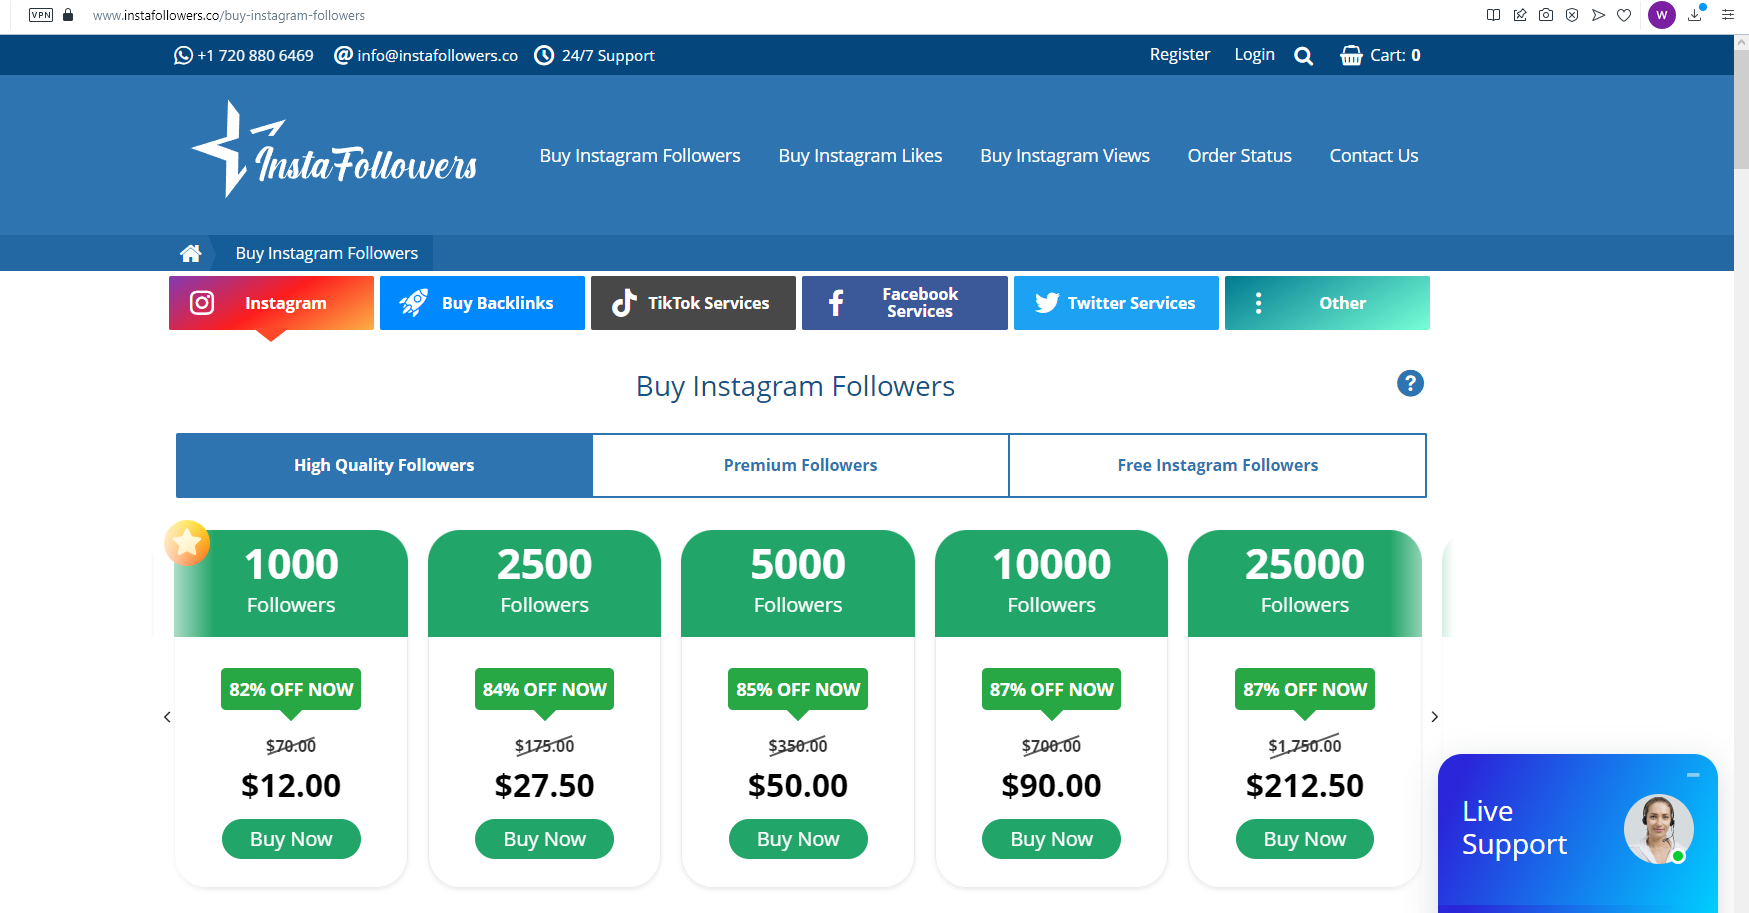The height and width of the screenshot is (913, 1749).
Task: Expand the Other services menu
Action: 1327,303
